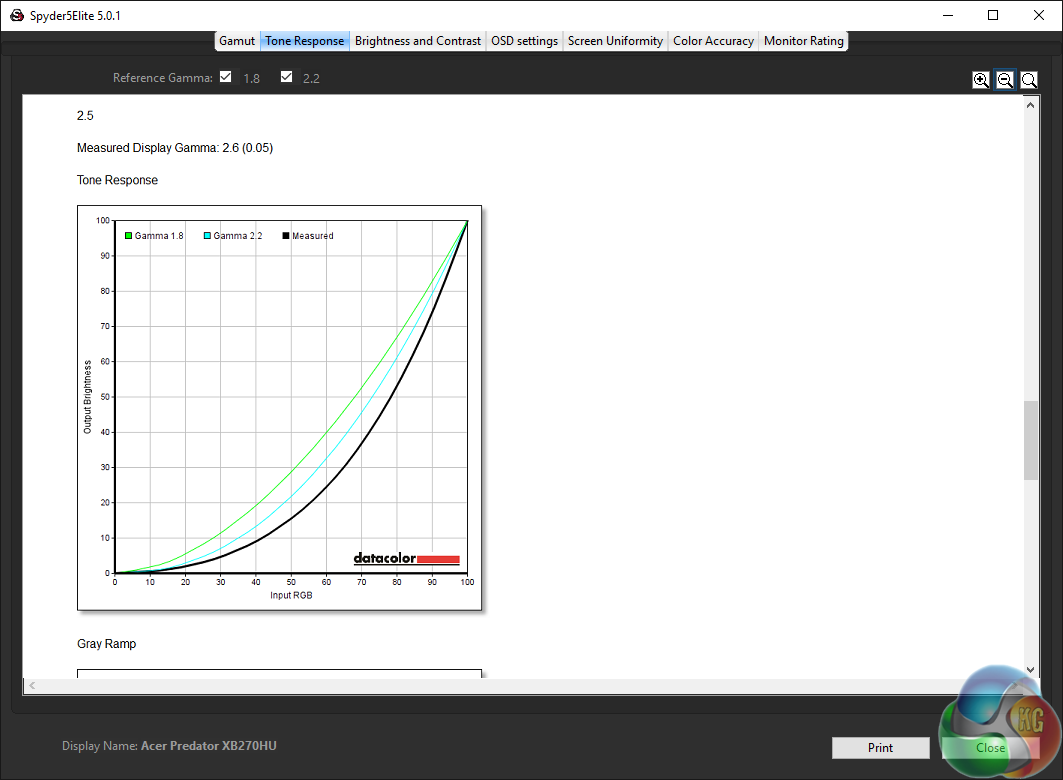Viewport: 1063px width, 780px height.
Task: Click the datacolor logo in the chart
Action: tap(406, 559)
